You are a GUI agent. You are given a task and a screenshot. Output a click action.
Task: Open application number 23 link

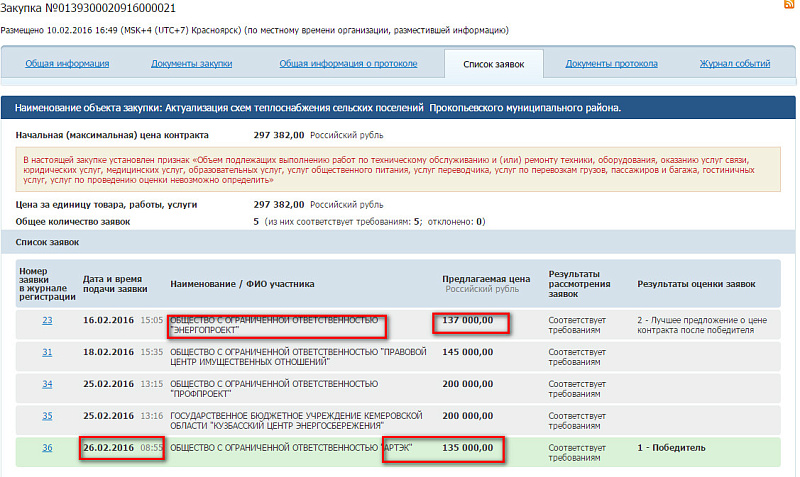pyautogui.click(x=47, y=320)
